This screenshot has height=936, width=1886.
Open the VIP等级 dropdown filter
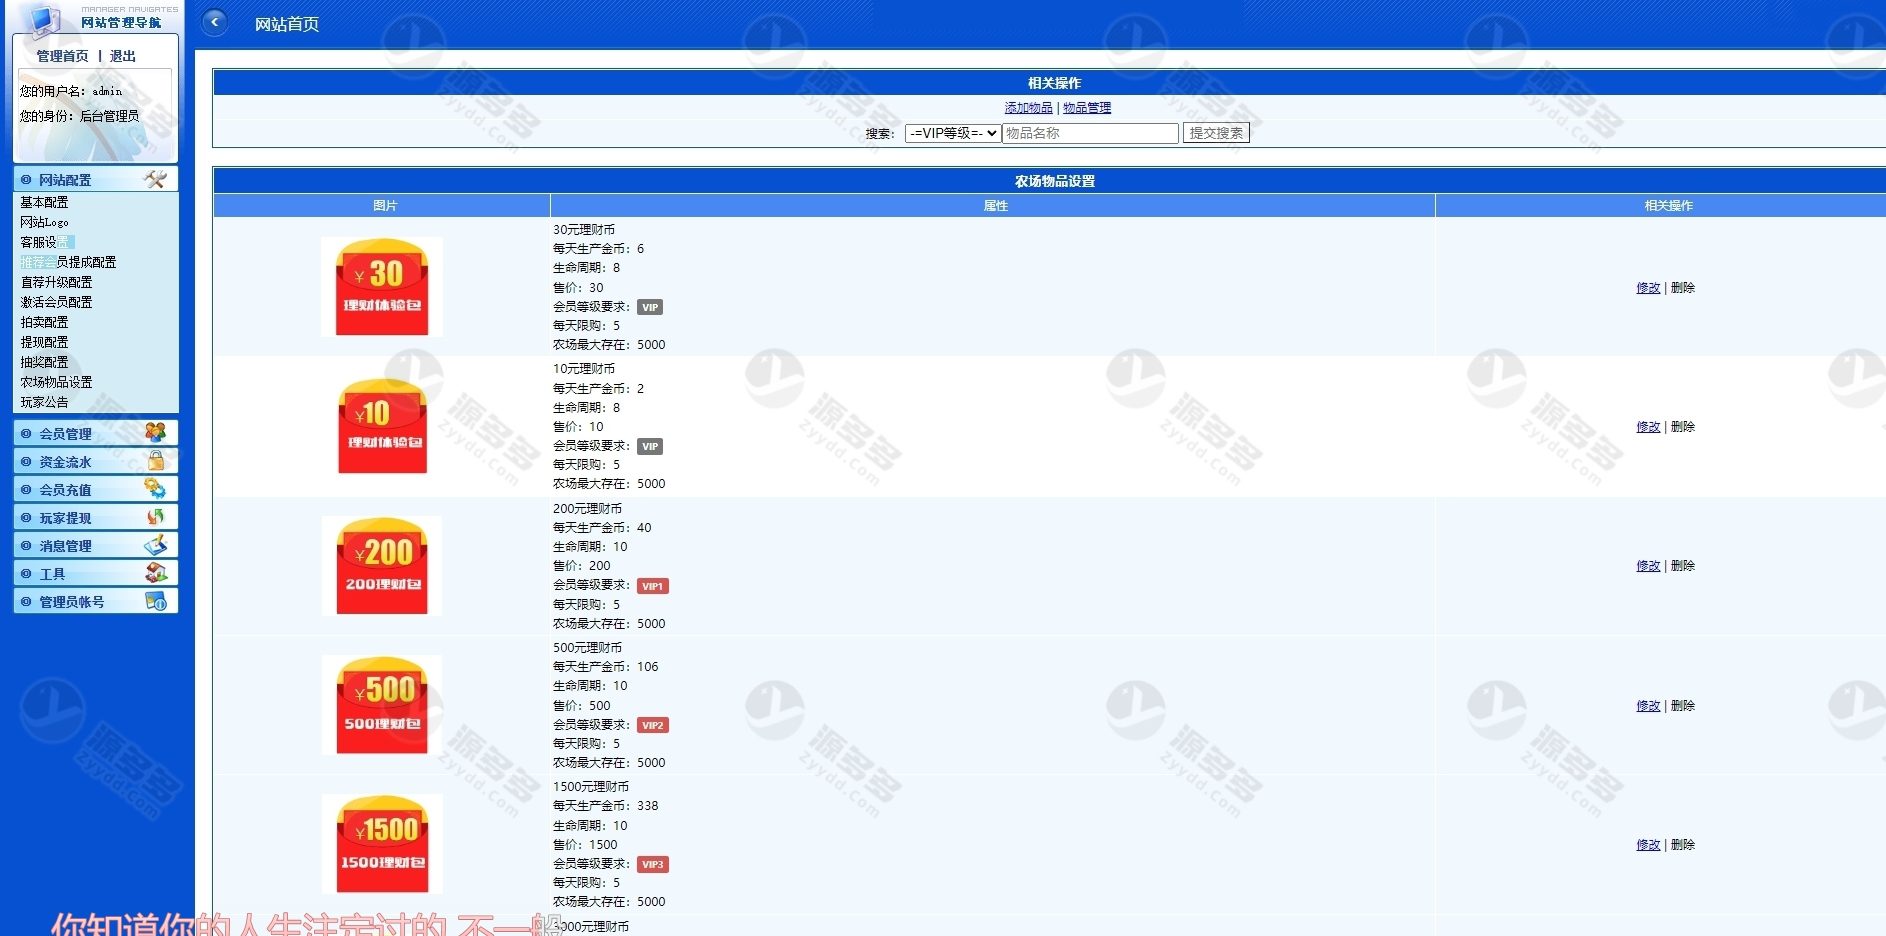[x=952, y=133]
